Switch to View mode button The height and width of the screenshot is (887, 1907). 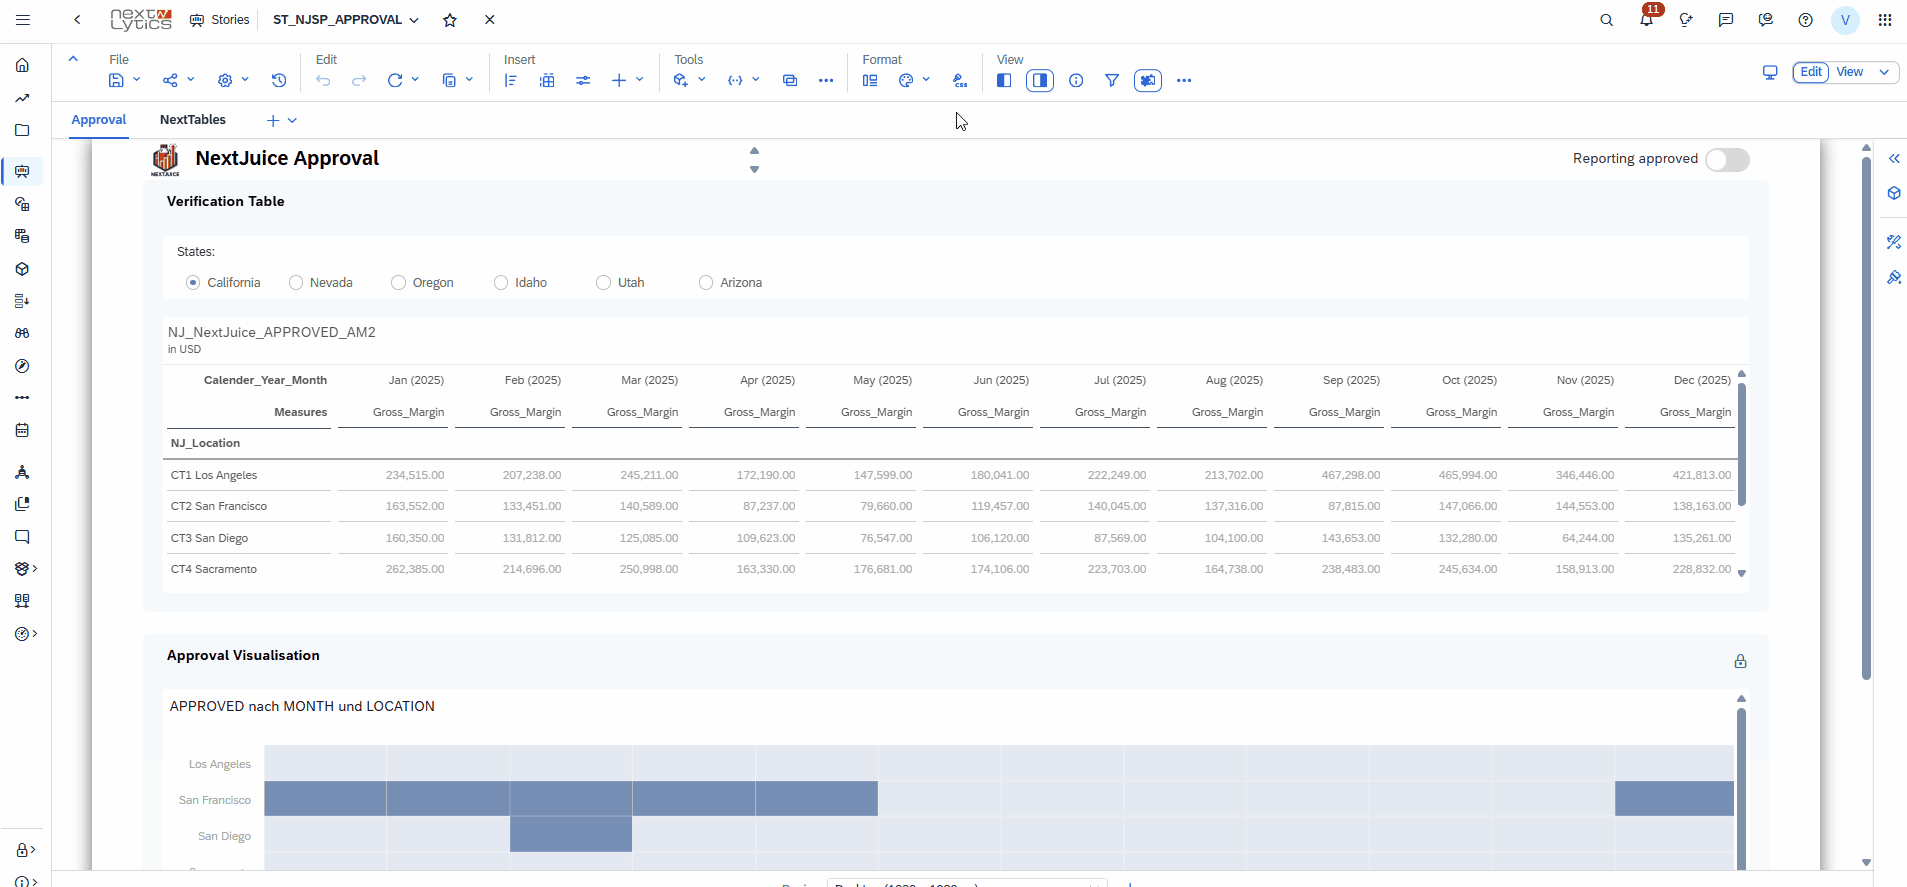[x=1850, y=72]
